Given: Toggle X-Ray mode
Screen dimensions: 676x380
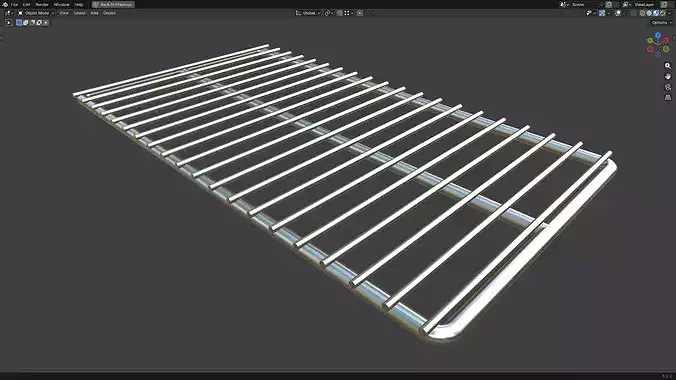Looking at the screenshot, I should (633, 13).
